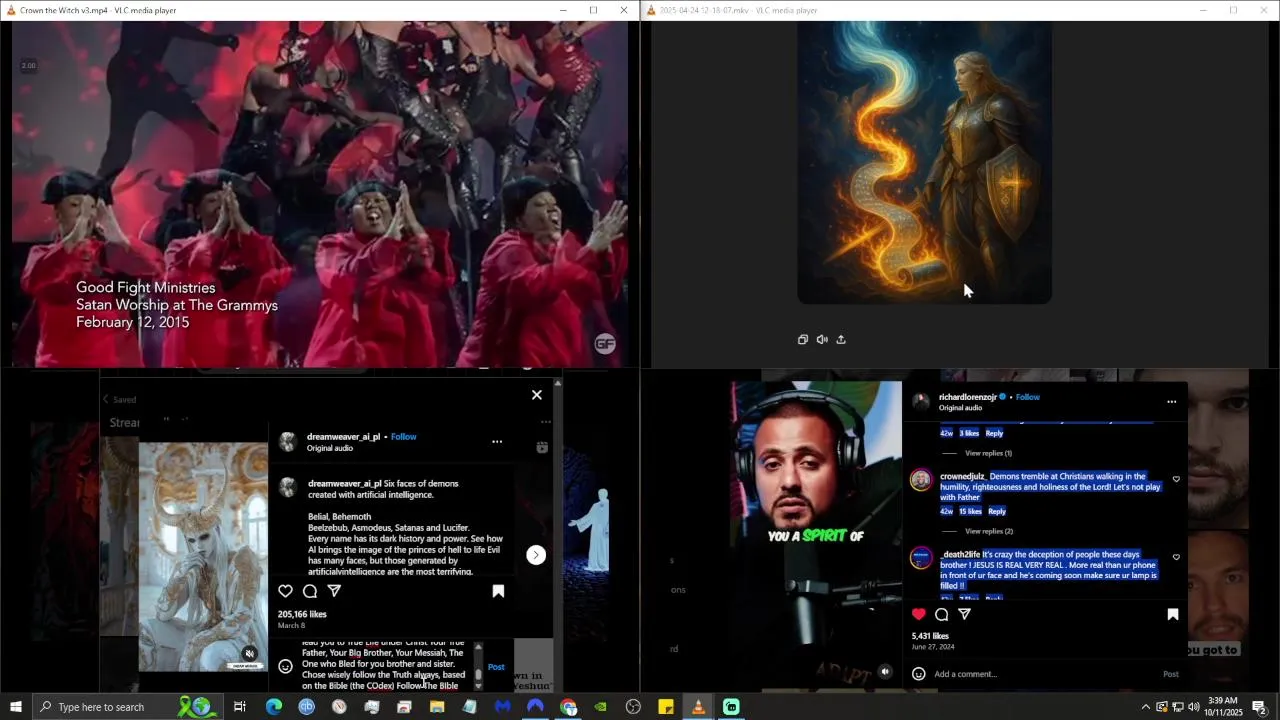This screenshot has height=720, width=1280.
Task: Click the Satan Worship at The Grammys video
Action: coord(320,194)
